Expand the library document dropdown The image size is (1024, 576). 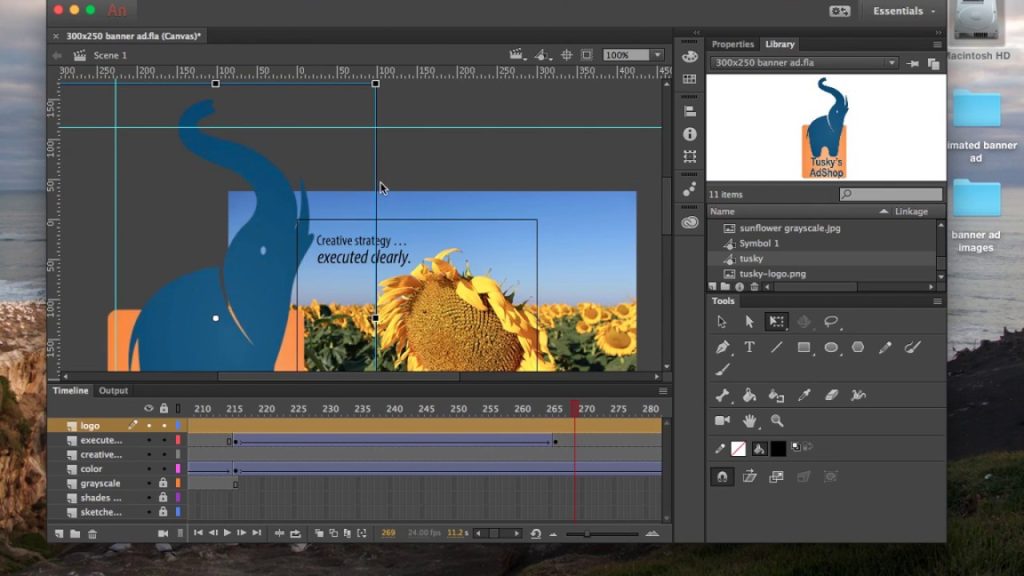[x=890, y=63]
